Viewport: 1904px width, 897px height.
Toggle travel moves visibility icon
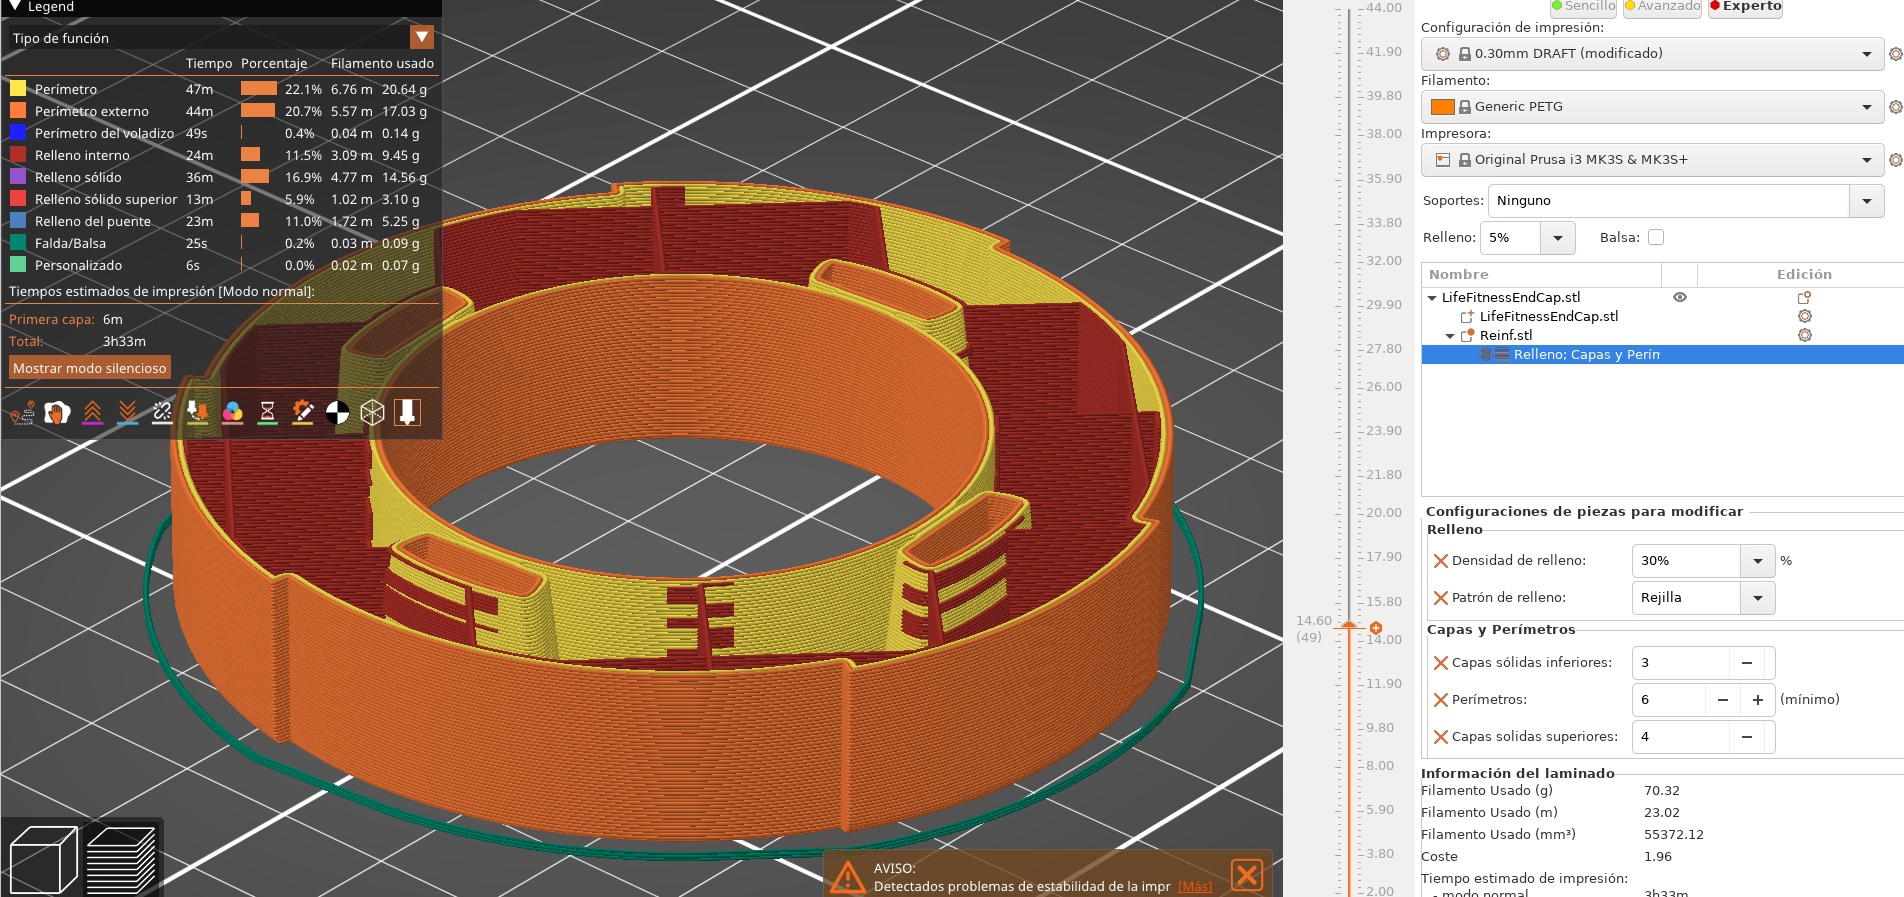click(22, 412)
